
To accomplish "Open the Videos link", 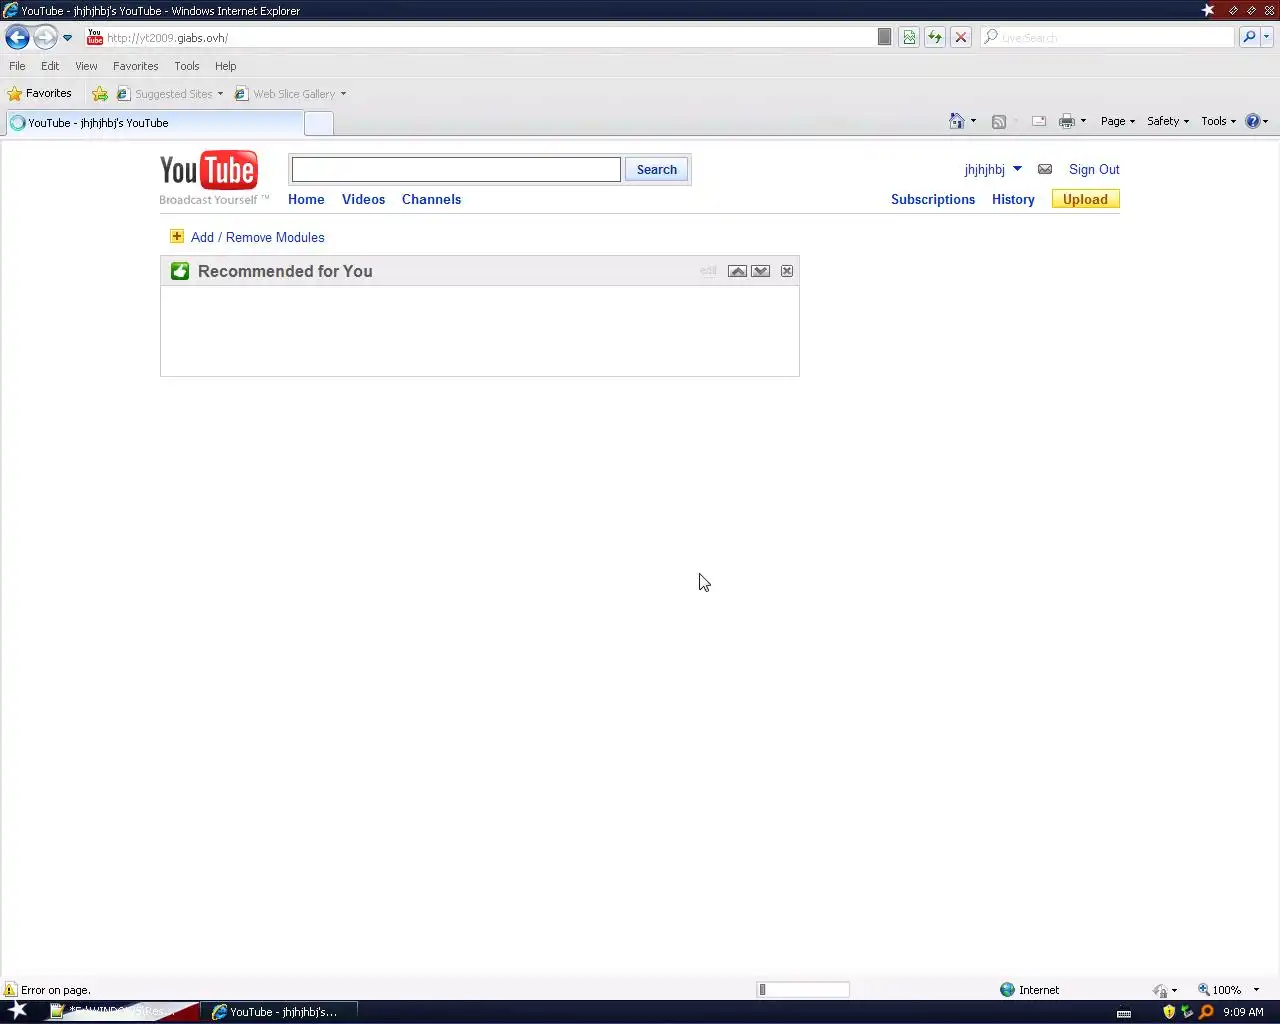I will pyautogui.click(x=363, y=199).
